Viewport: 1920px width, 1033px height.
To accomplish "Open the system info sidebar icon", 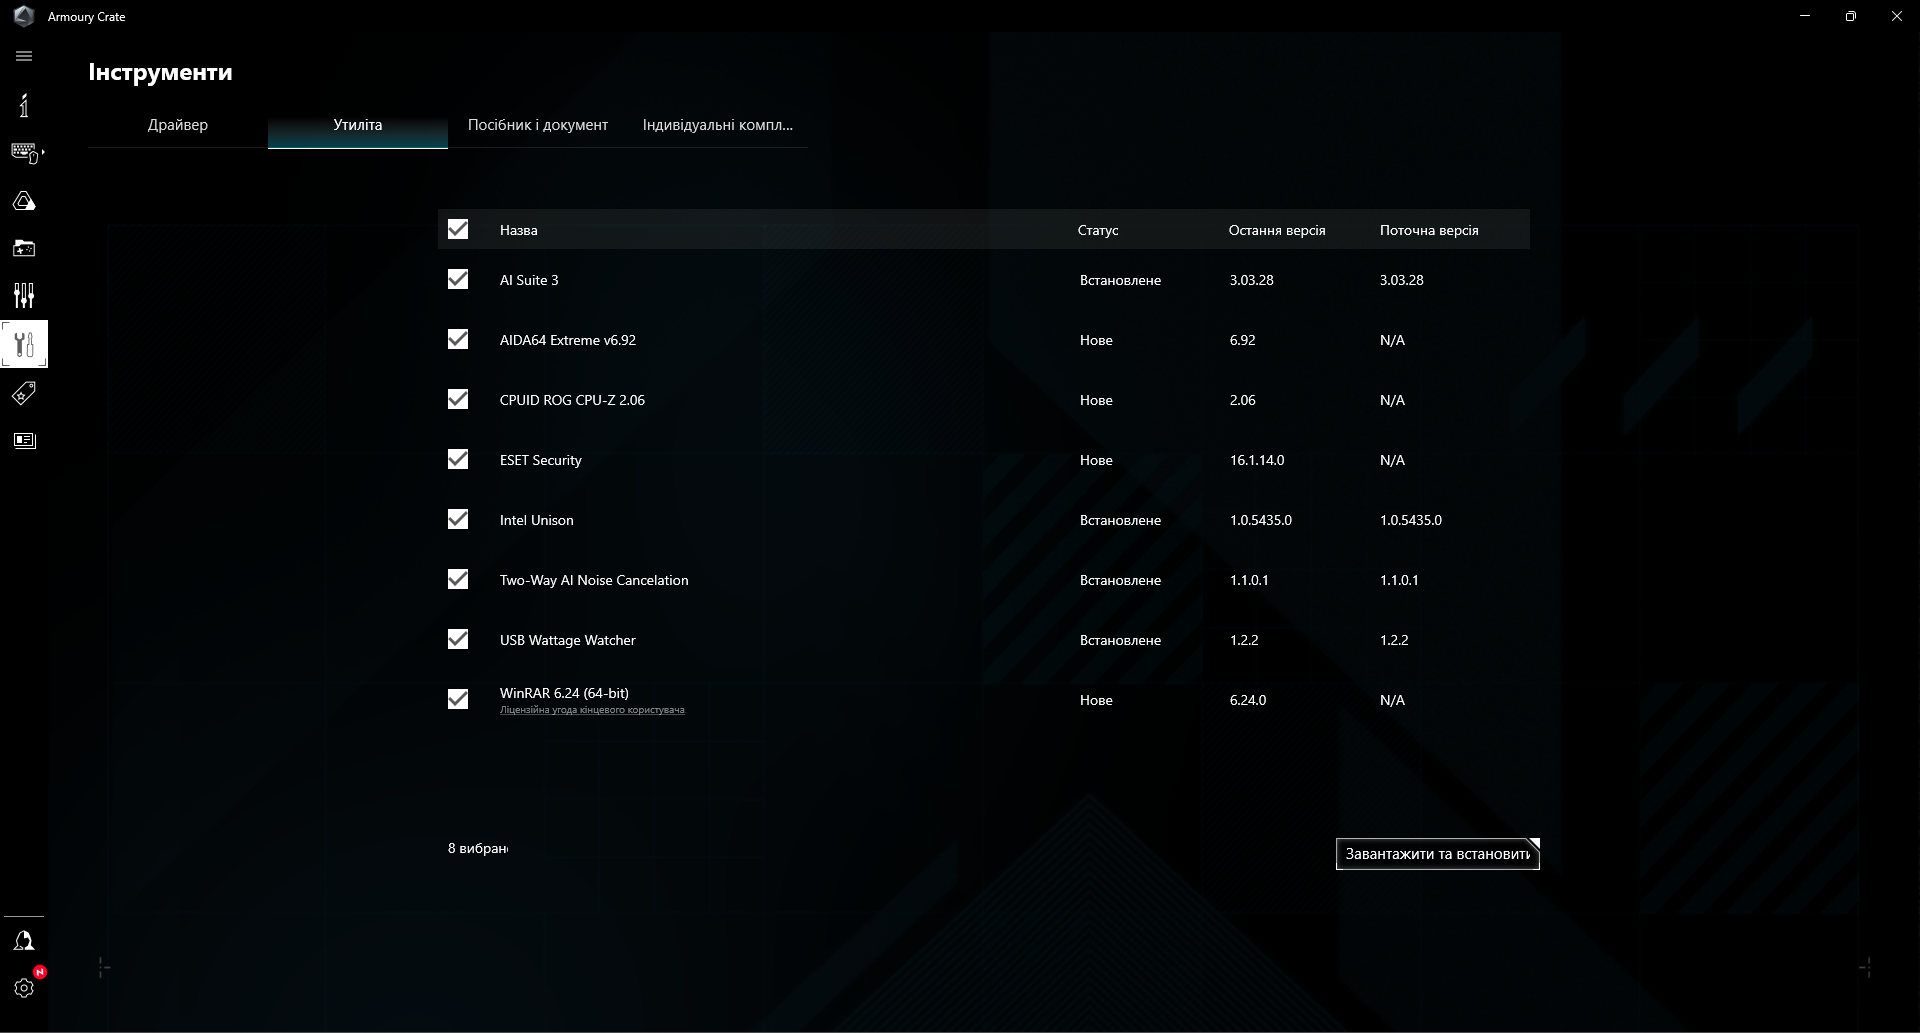I will 24,106.
